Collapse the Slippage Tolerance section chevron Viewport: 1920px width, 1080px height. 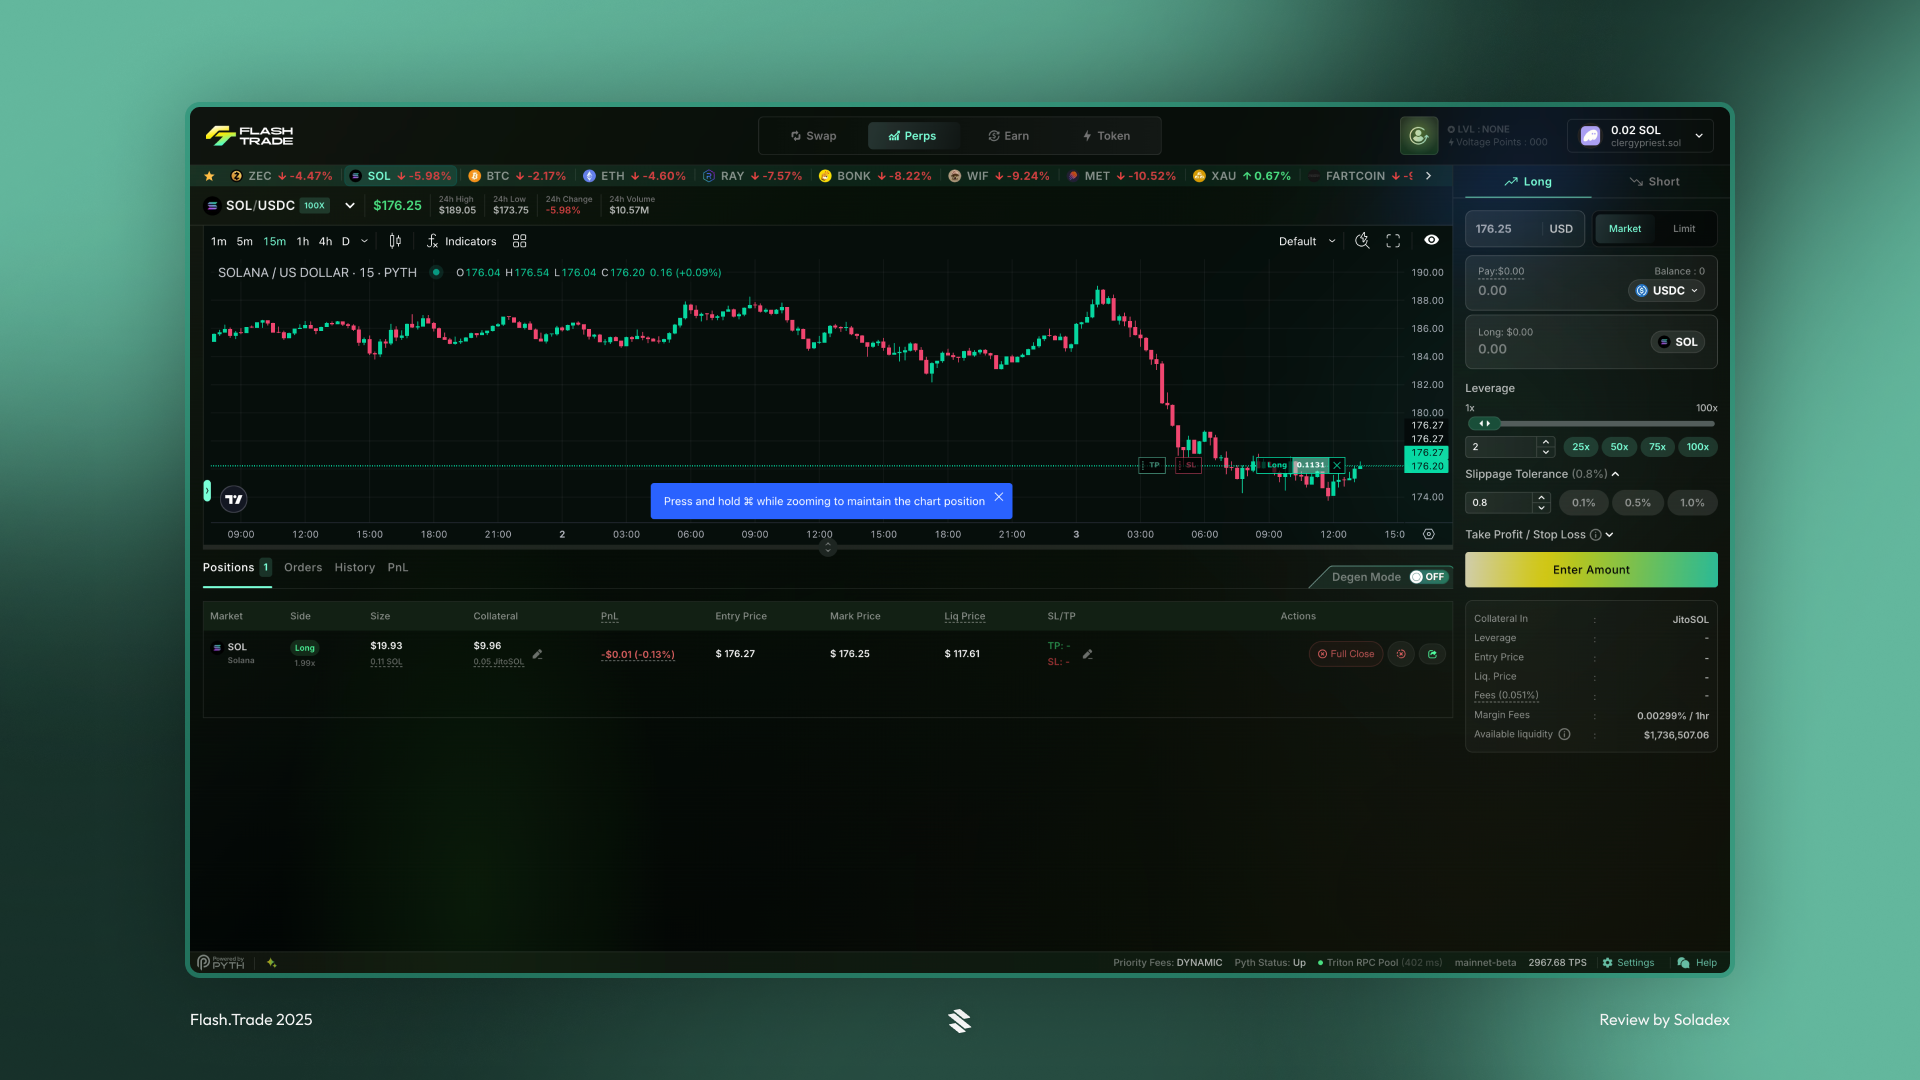[x=1614, y=474]
